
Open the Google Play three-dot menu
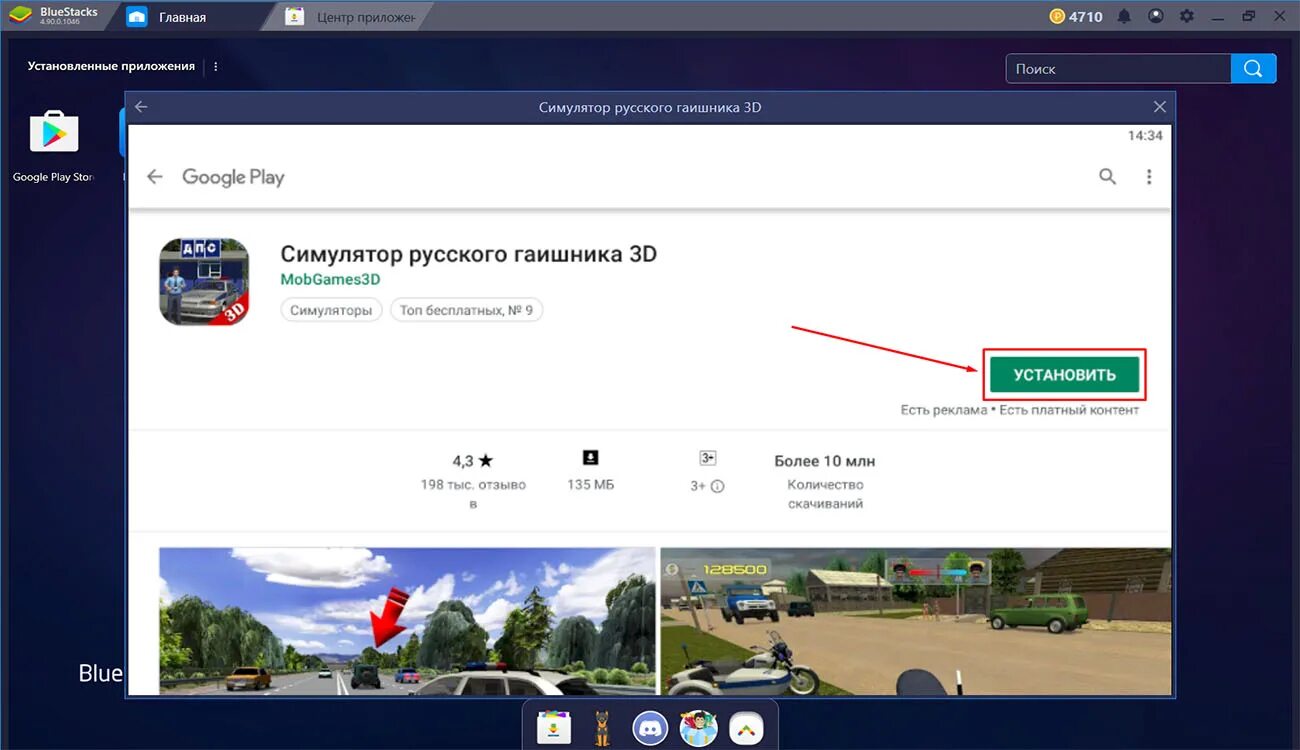pyautogui.click(x=1149, y=177)
